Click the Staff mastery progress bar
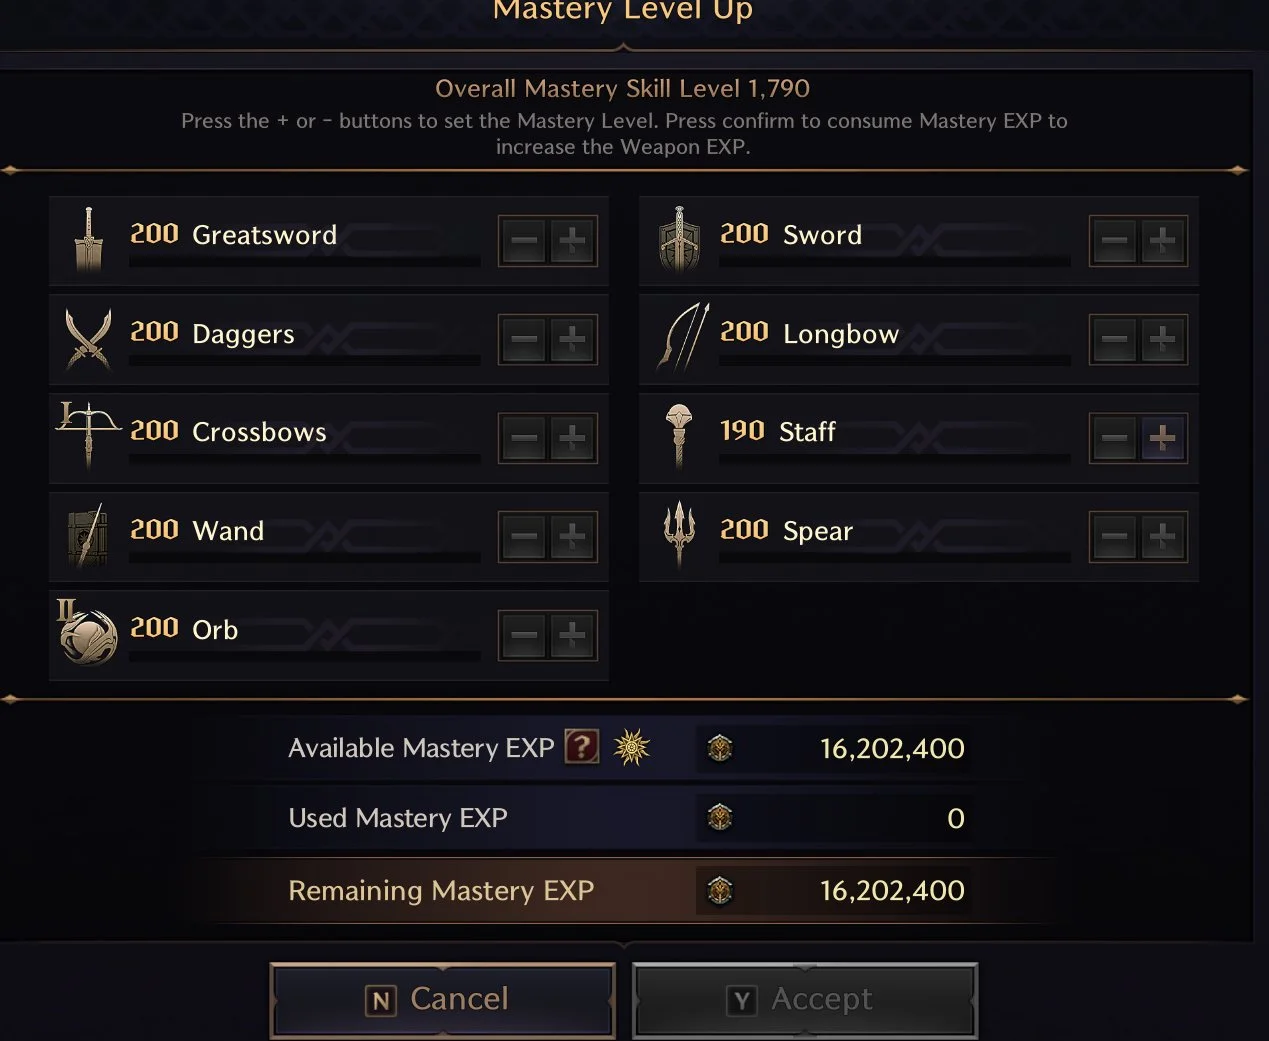The image size is (1269, 1041). tap(894, 459)
